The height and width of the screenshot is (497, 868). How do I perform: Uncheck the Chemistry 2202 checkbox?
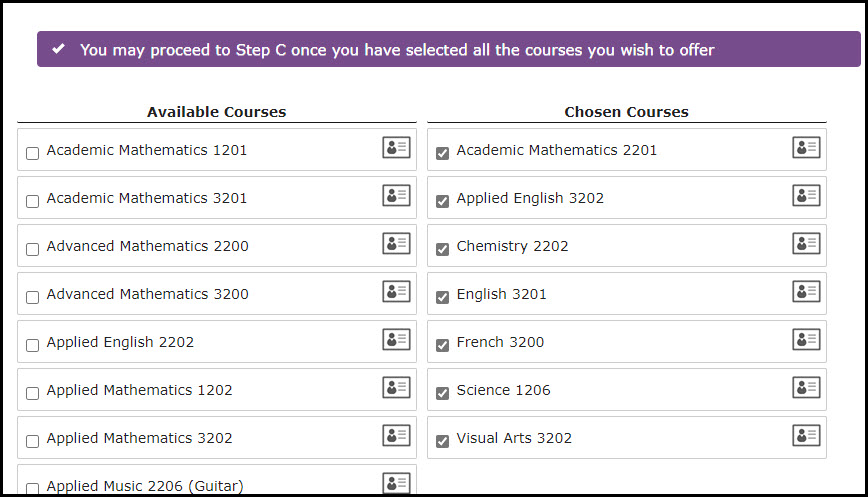click(x=442, y=249)
